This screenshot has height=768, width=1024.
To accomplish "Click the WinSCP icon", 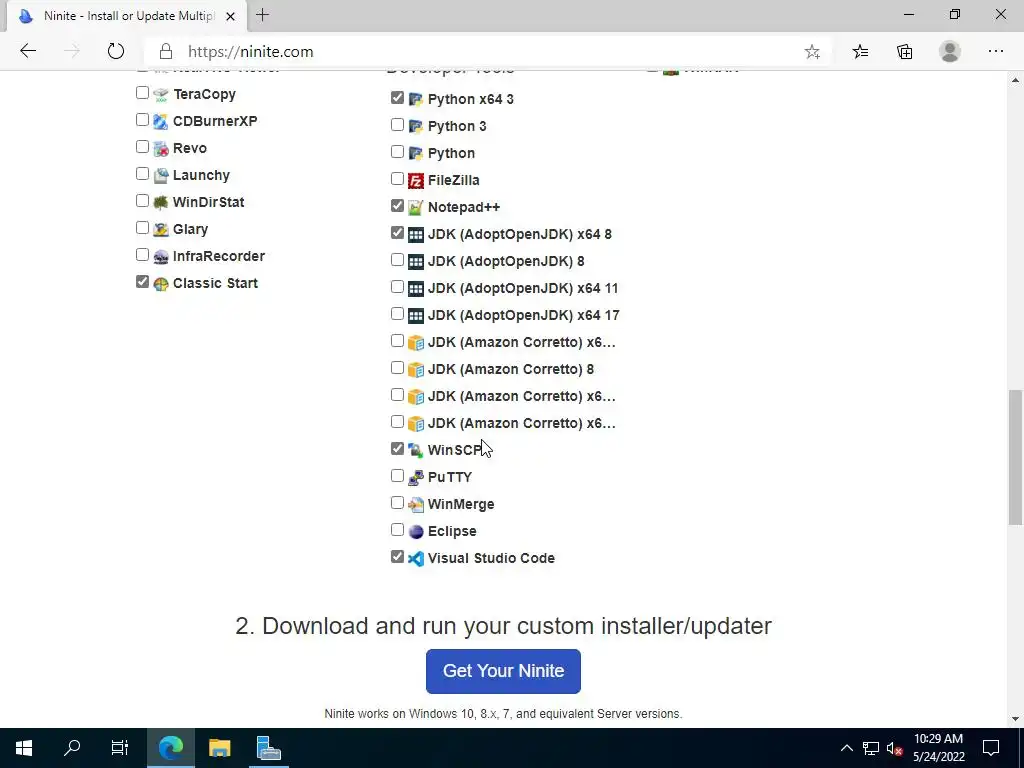I will point(416,451).
